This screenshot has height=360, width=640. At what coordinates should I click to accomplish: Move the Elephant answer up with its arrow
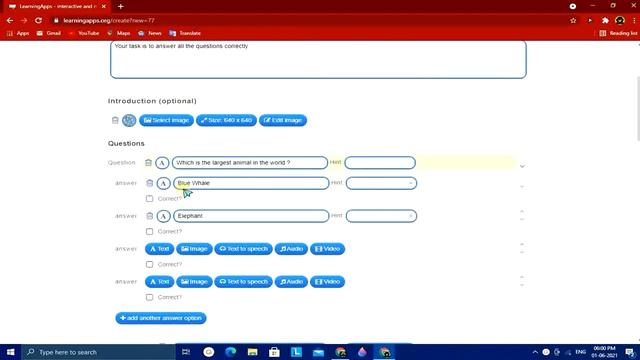(522, 211)
